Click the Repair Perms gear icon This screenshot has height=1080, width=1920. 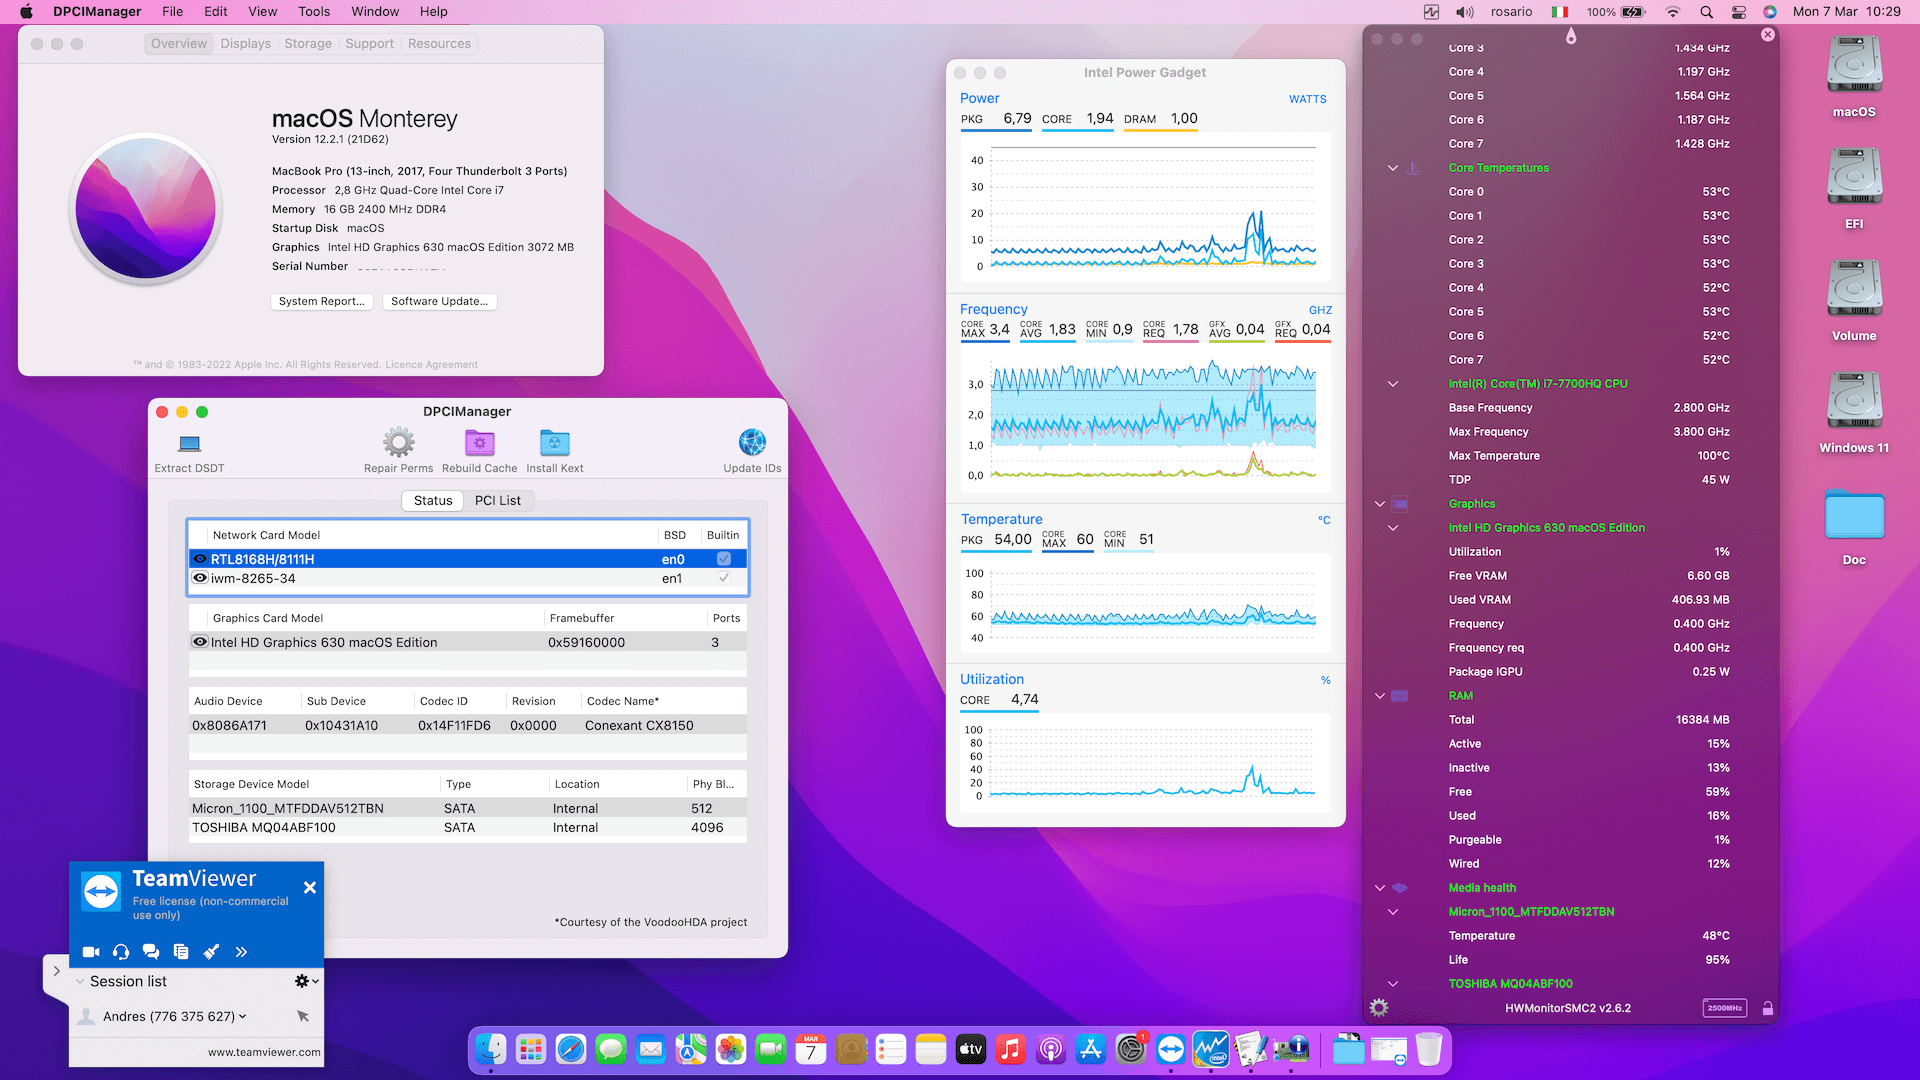click(x=398, y=443)
